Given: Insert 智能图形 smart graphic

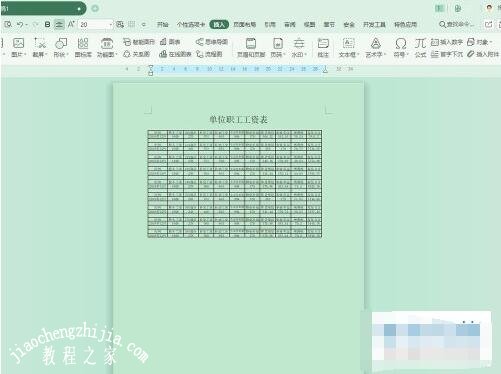Looking at the screenshot, I should [139, 42].
